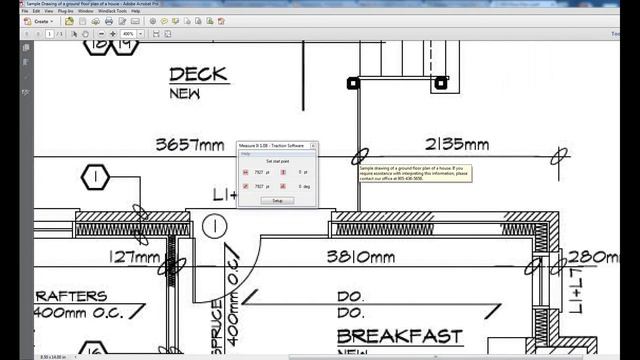The image size is (640, 360).
Task: Zoom out with the minus button
Action: click(x=102, y=34)
